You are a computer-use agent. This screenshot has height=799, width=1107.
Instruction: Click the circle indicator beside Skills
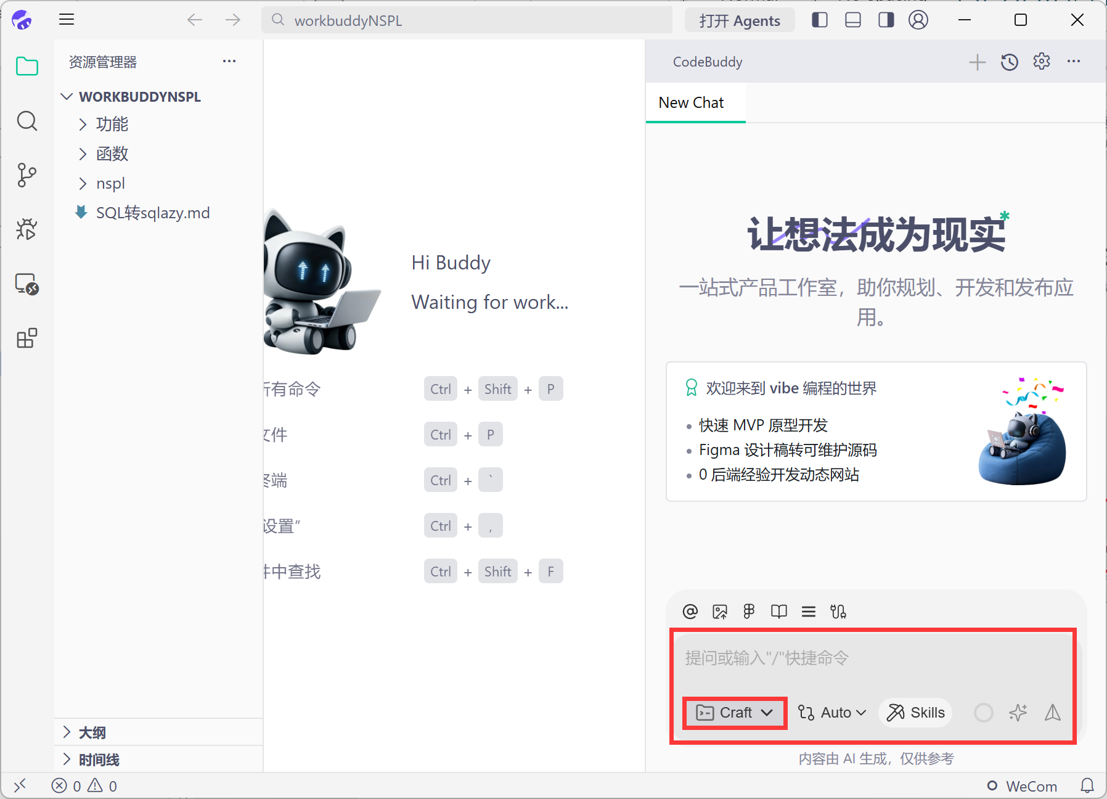(983, 713)
